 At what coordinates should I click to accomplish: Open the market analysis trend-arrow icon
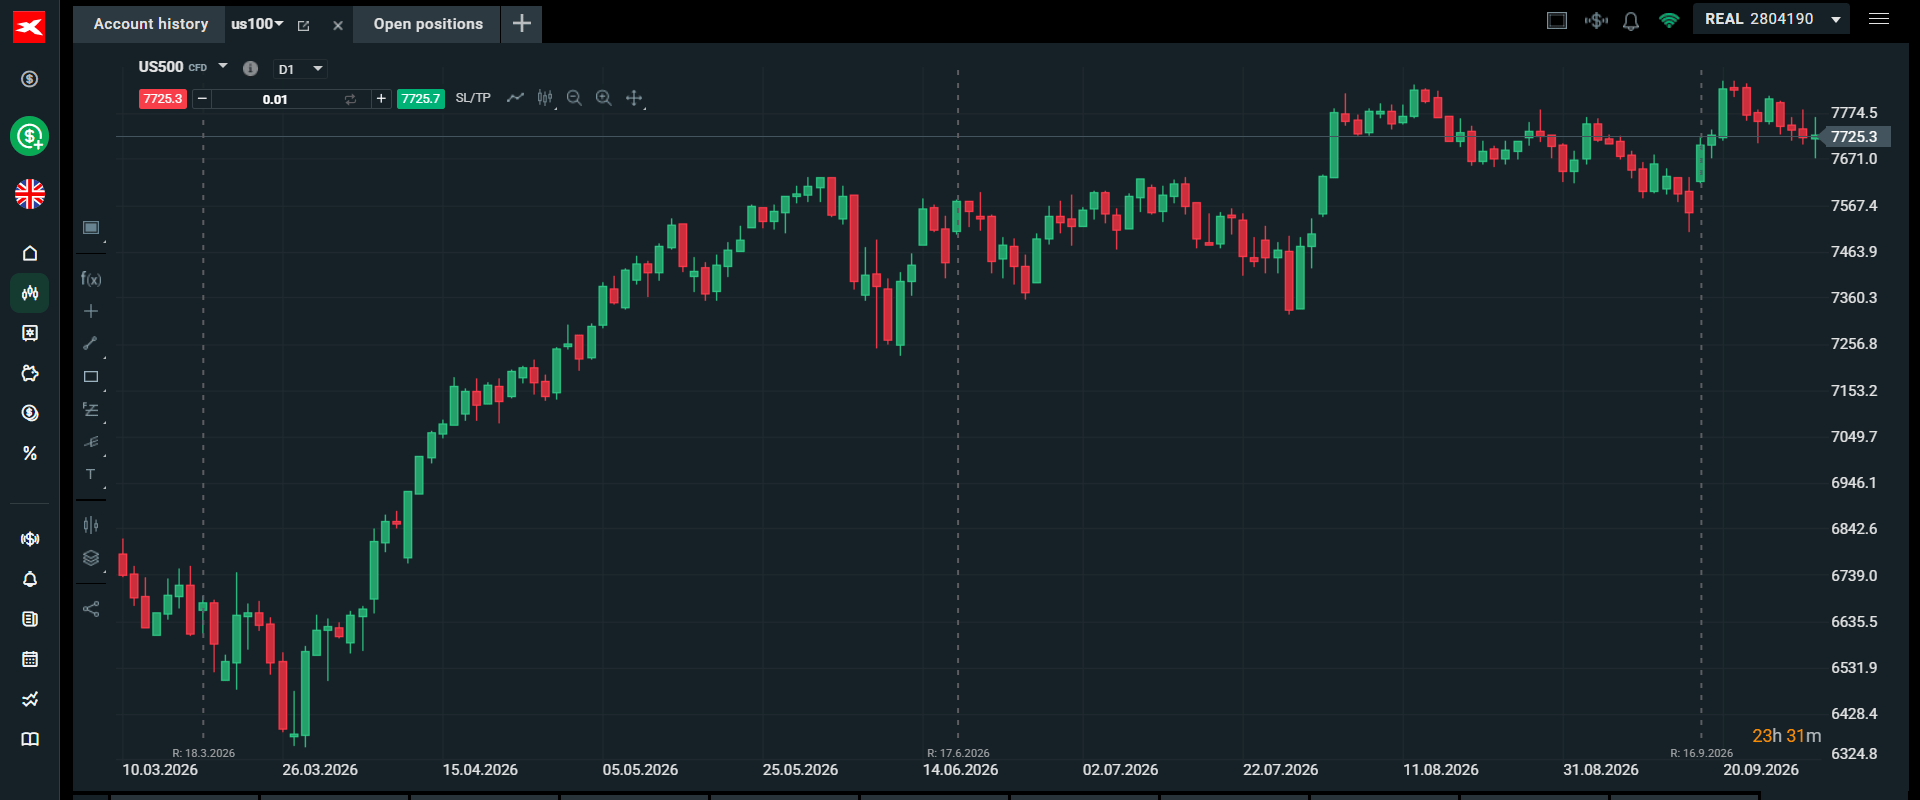point(30,699)
